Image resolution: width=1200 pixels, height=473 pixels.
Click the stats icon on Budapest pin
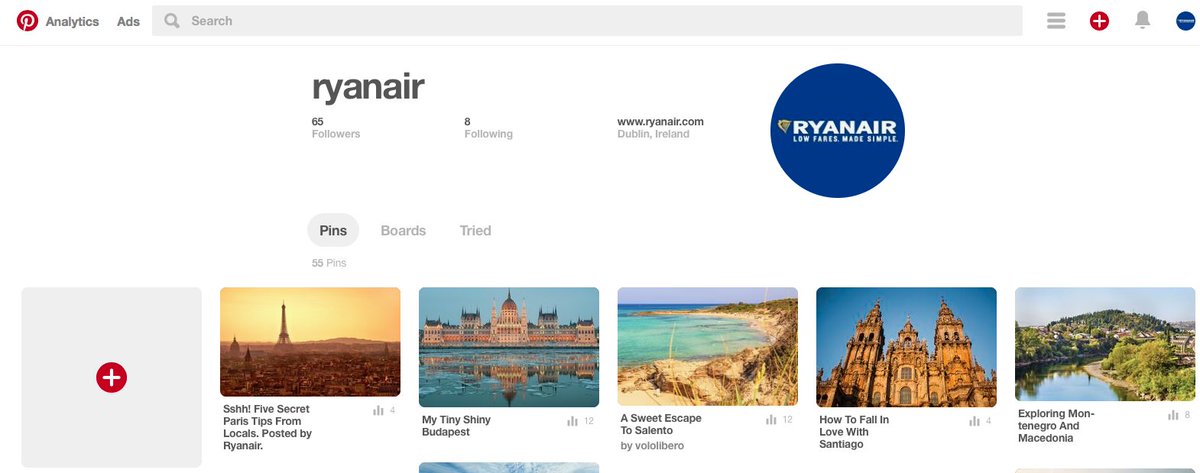click(x=572, y=421)
